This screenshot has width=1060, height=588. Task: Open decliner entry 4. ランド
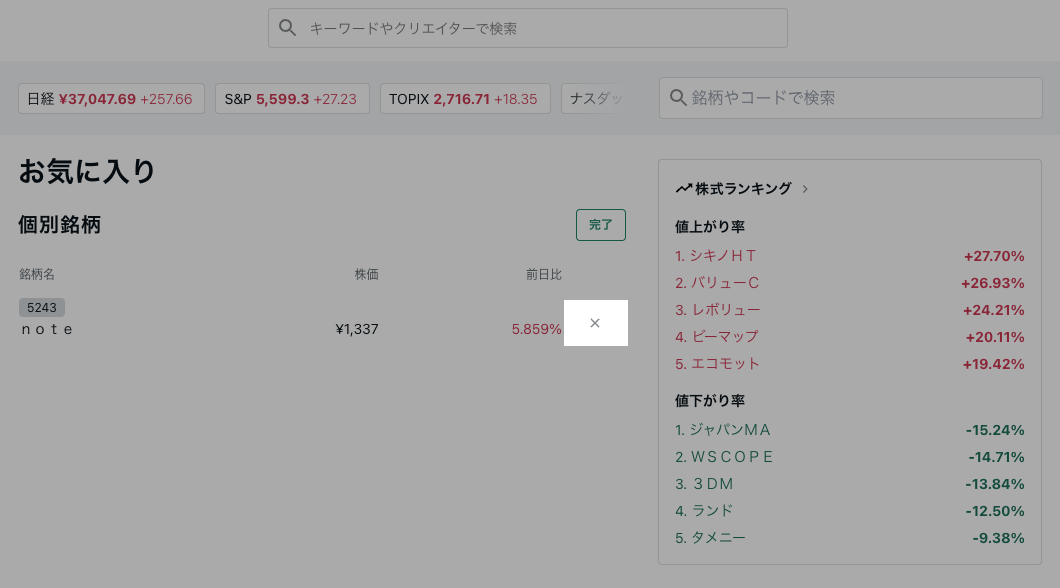(704, 511)
